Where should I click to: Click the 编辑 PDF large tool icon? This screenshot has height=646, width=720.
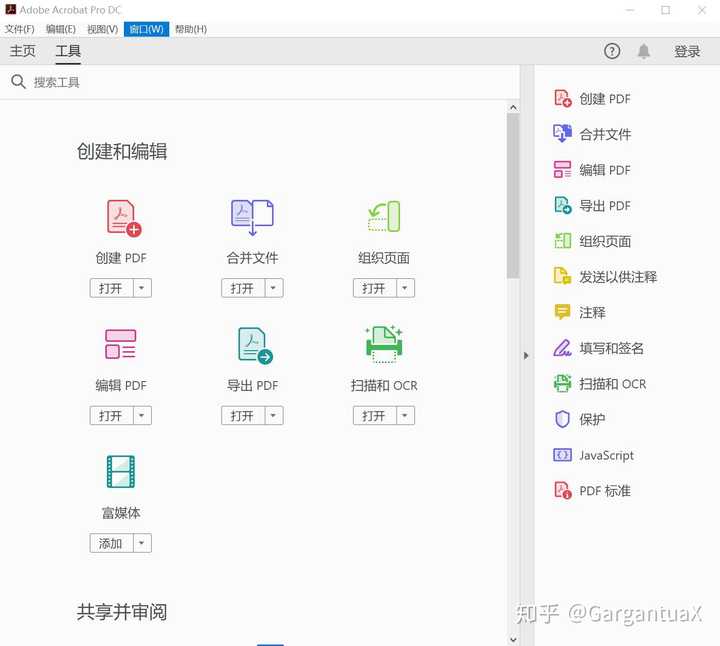point(120,344)
